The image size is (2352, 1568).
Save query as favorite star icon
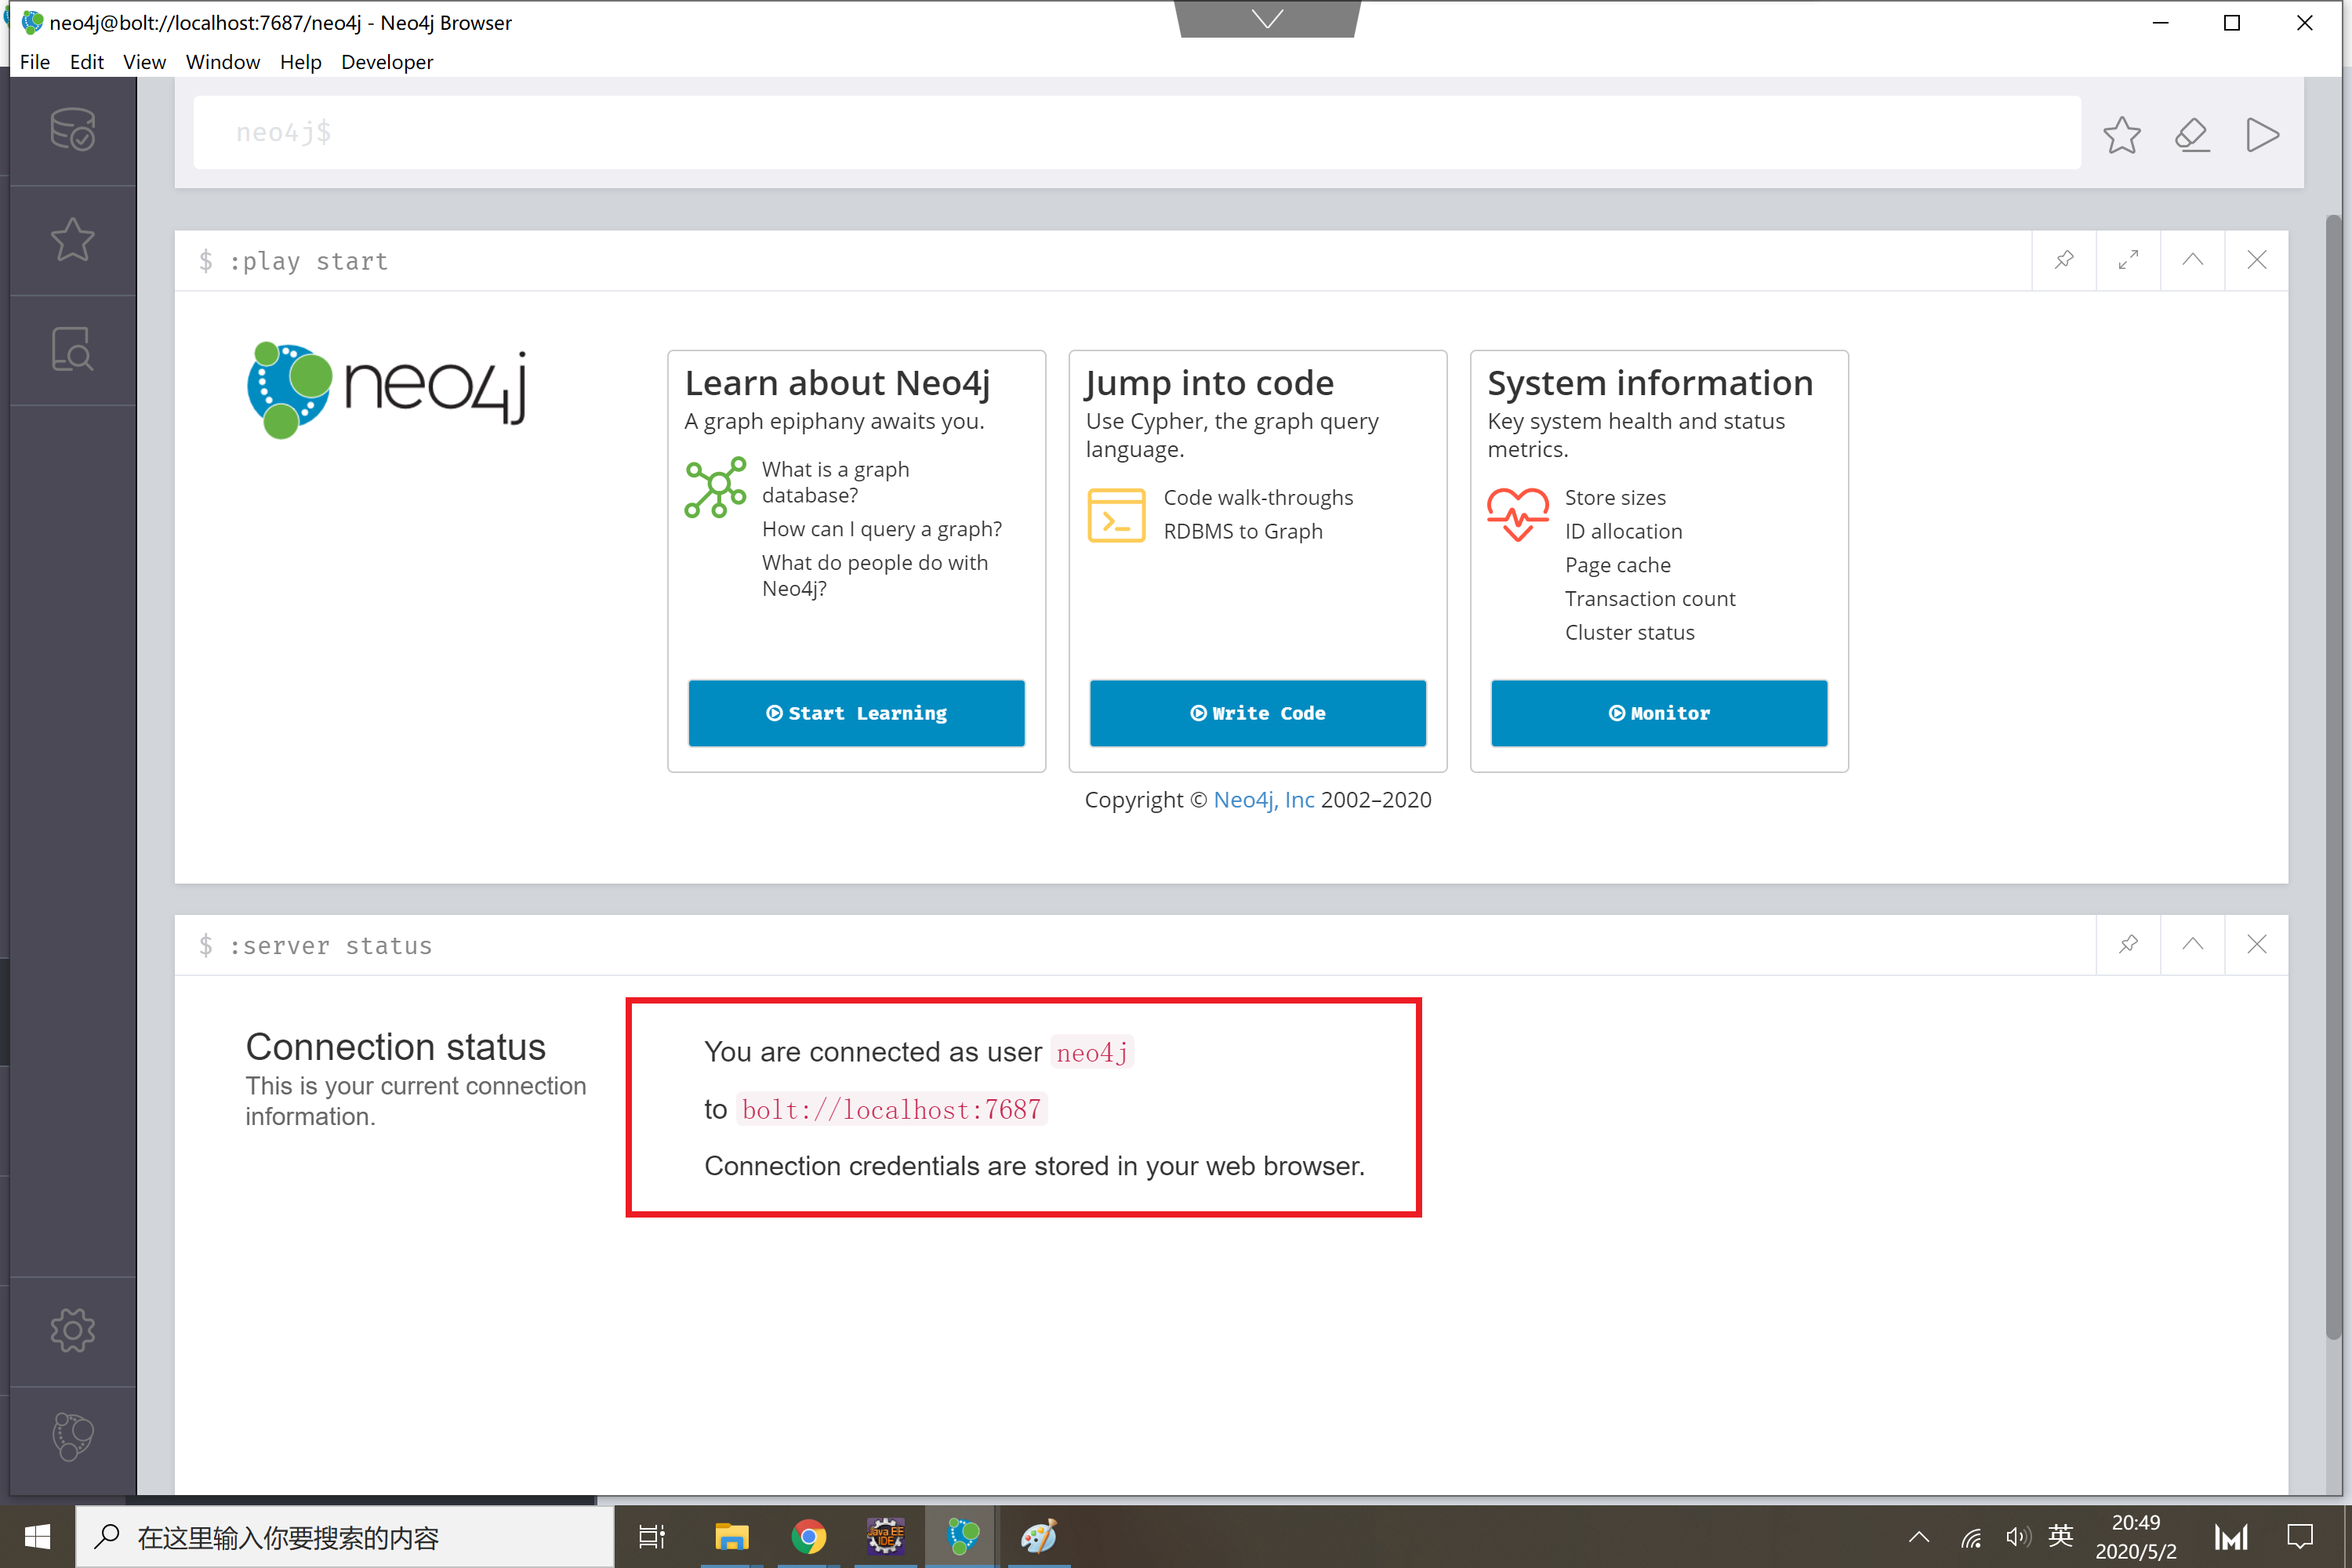point(2121,134)
